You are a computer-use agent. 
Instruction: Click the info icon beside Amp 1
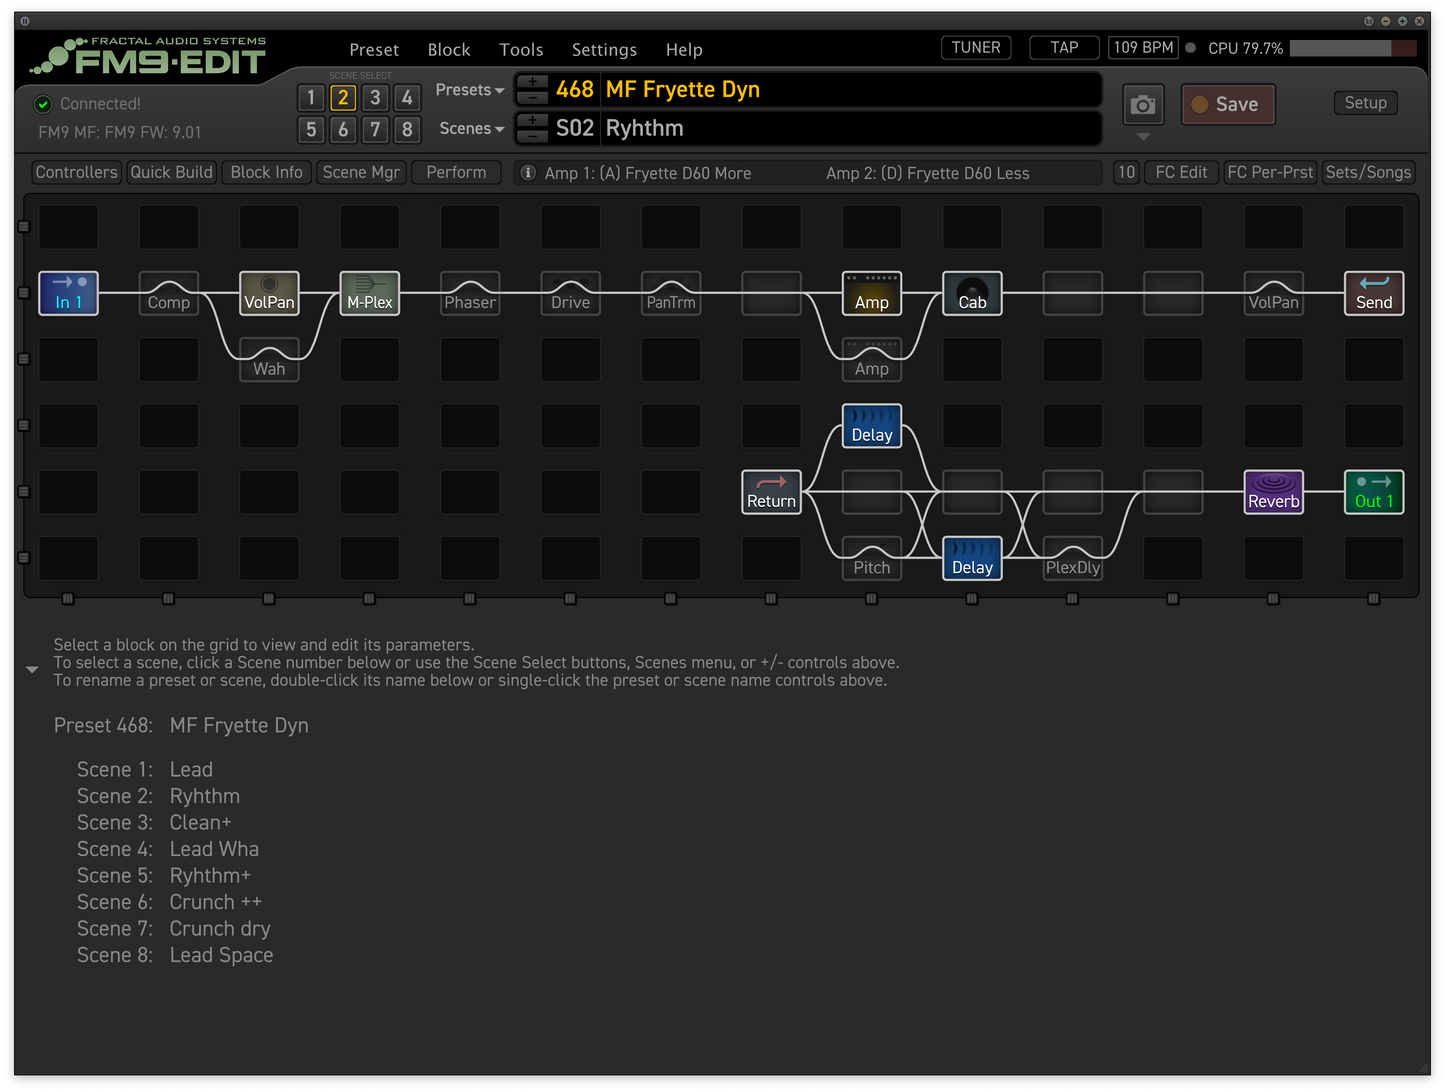(x=528, y=173)
